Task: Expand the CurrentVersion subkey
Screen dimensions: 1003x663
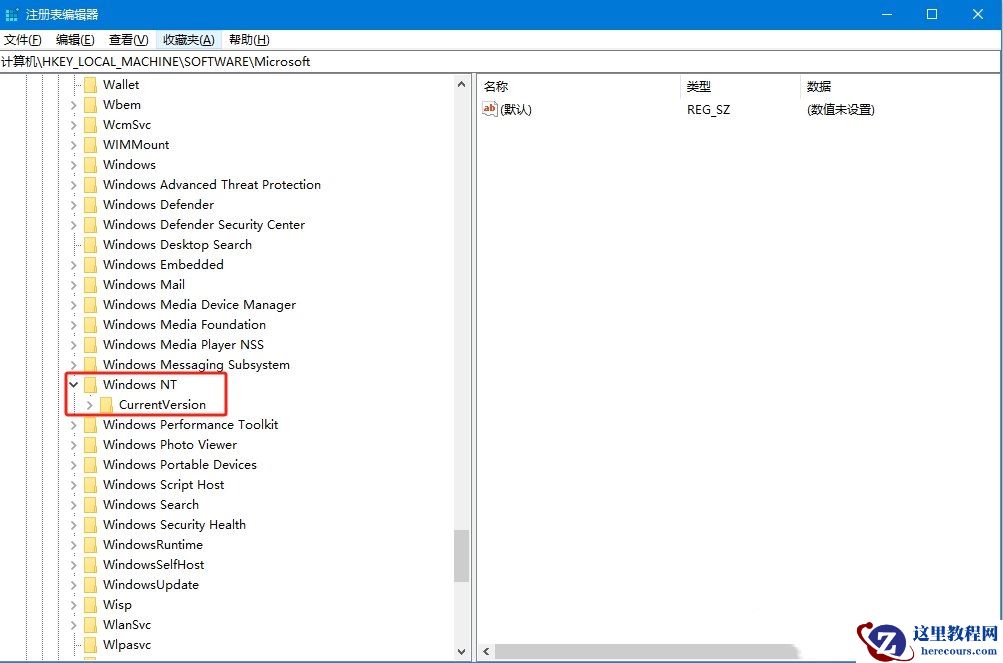Action: (88, 404)
